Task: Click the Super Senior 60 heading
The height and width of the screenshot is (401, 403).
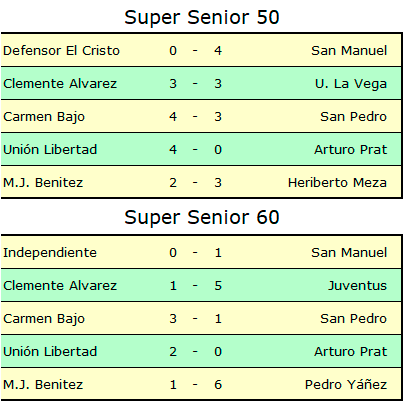Action: click(x=202, y=217)
